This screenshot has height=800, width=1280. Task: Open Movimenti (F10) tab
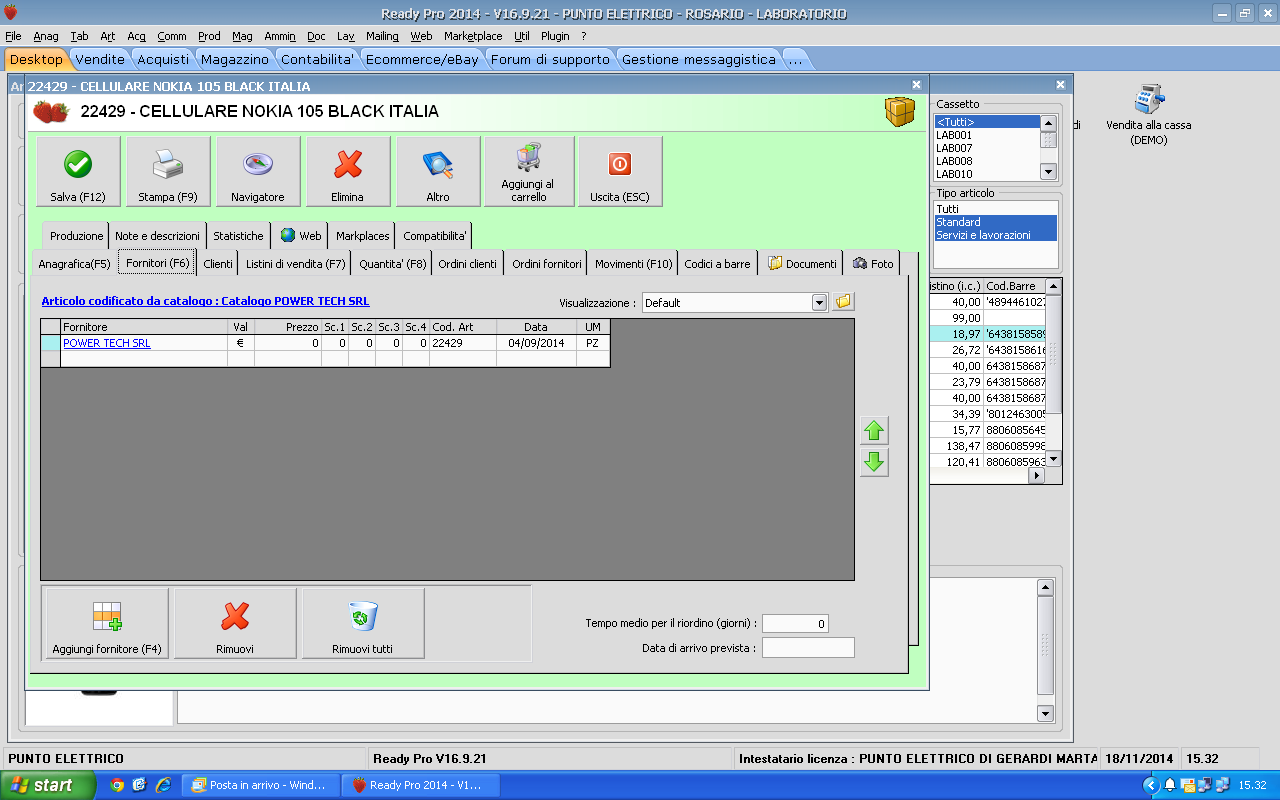tap(634, 264)
